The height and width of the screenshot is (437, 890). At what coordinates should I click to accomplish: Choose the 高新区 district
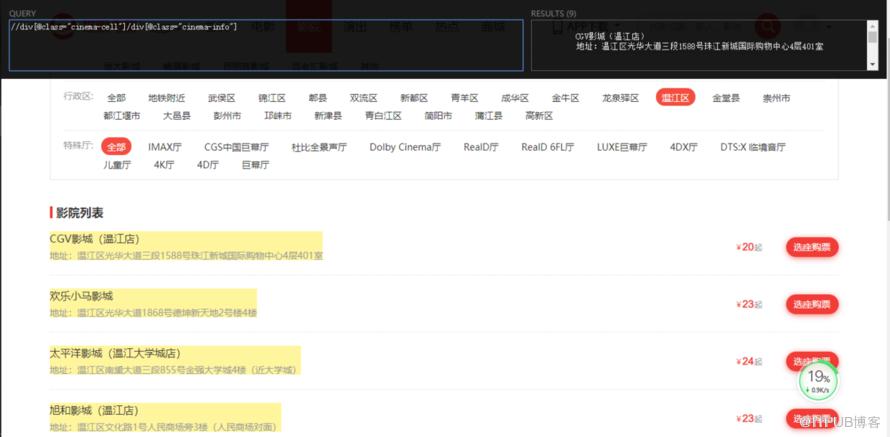point(539,116)
